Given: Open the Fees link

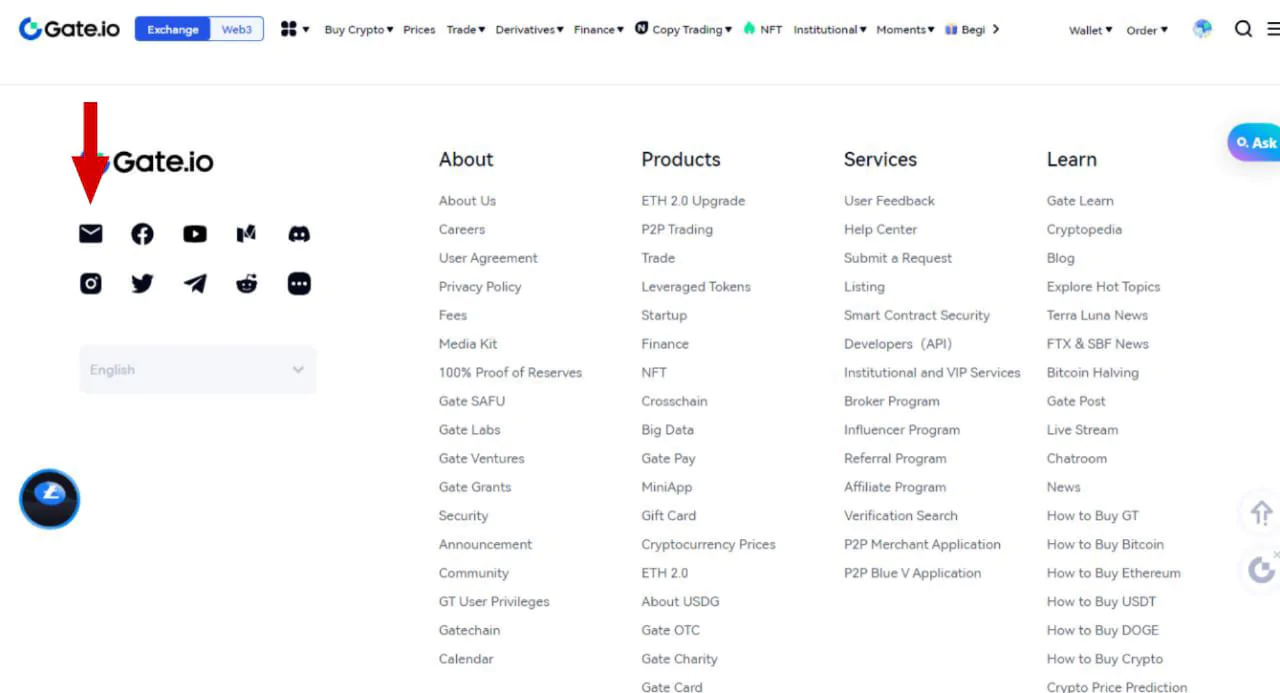Looking at the screenshot, I should click(x=453, y=315).
